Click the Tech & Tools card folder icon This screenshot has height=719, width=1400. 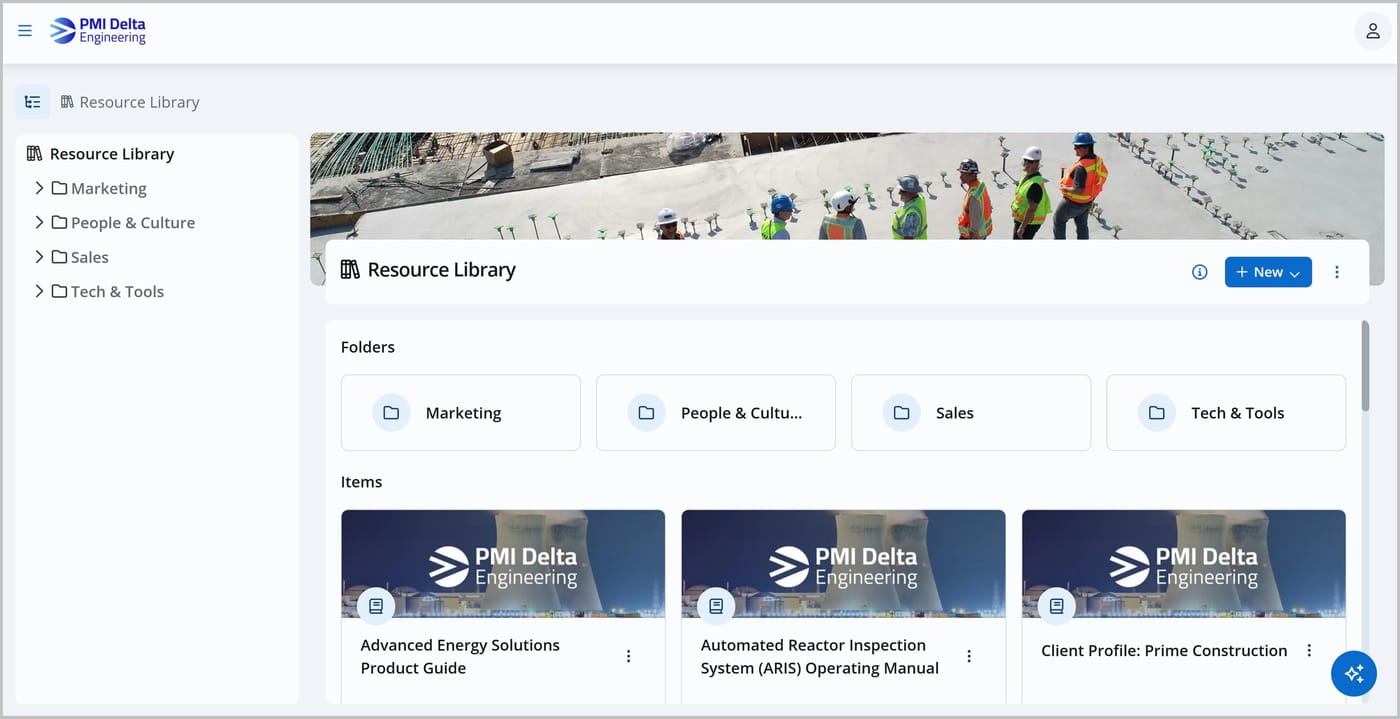(1156, 413)
